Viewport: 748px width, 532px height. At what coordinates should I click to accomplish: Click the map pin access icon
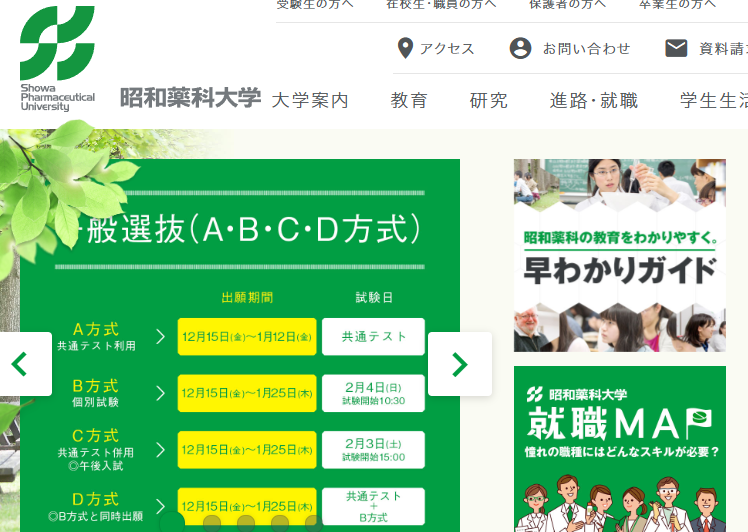pos(405,48)
